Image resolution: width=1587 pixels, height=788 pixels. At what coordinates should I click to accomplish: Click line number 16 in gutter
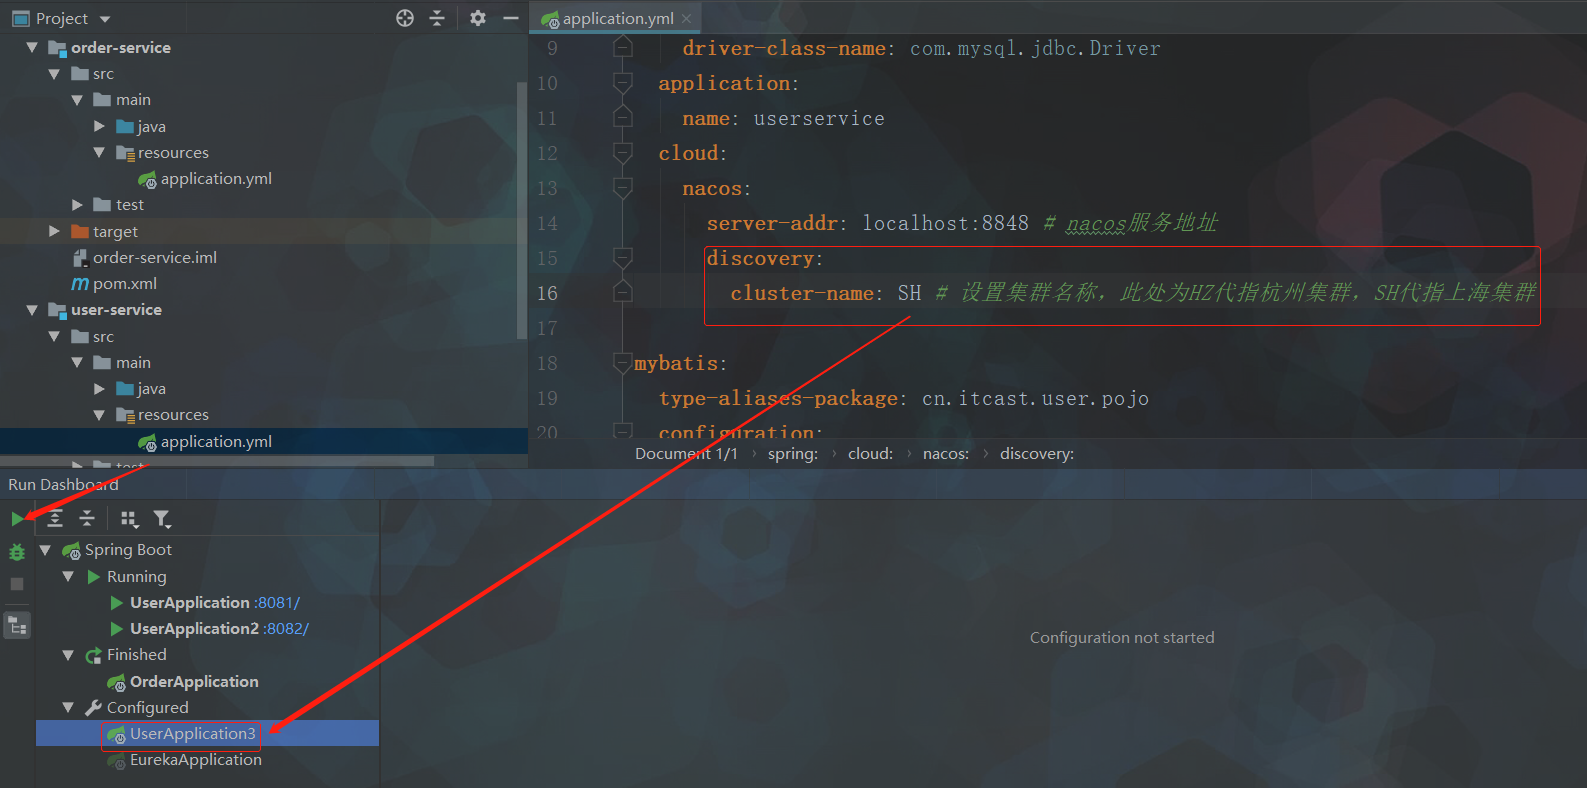tap(547, 293)
